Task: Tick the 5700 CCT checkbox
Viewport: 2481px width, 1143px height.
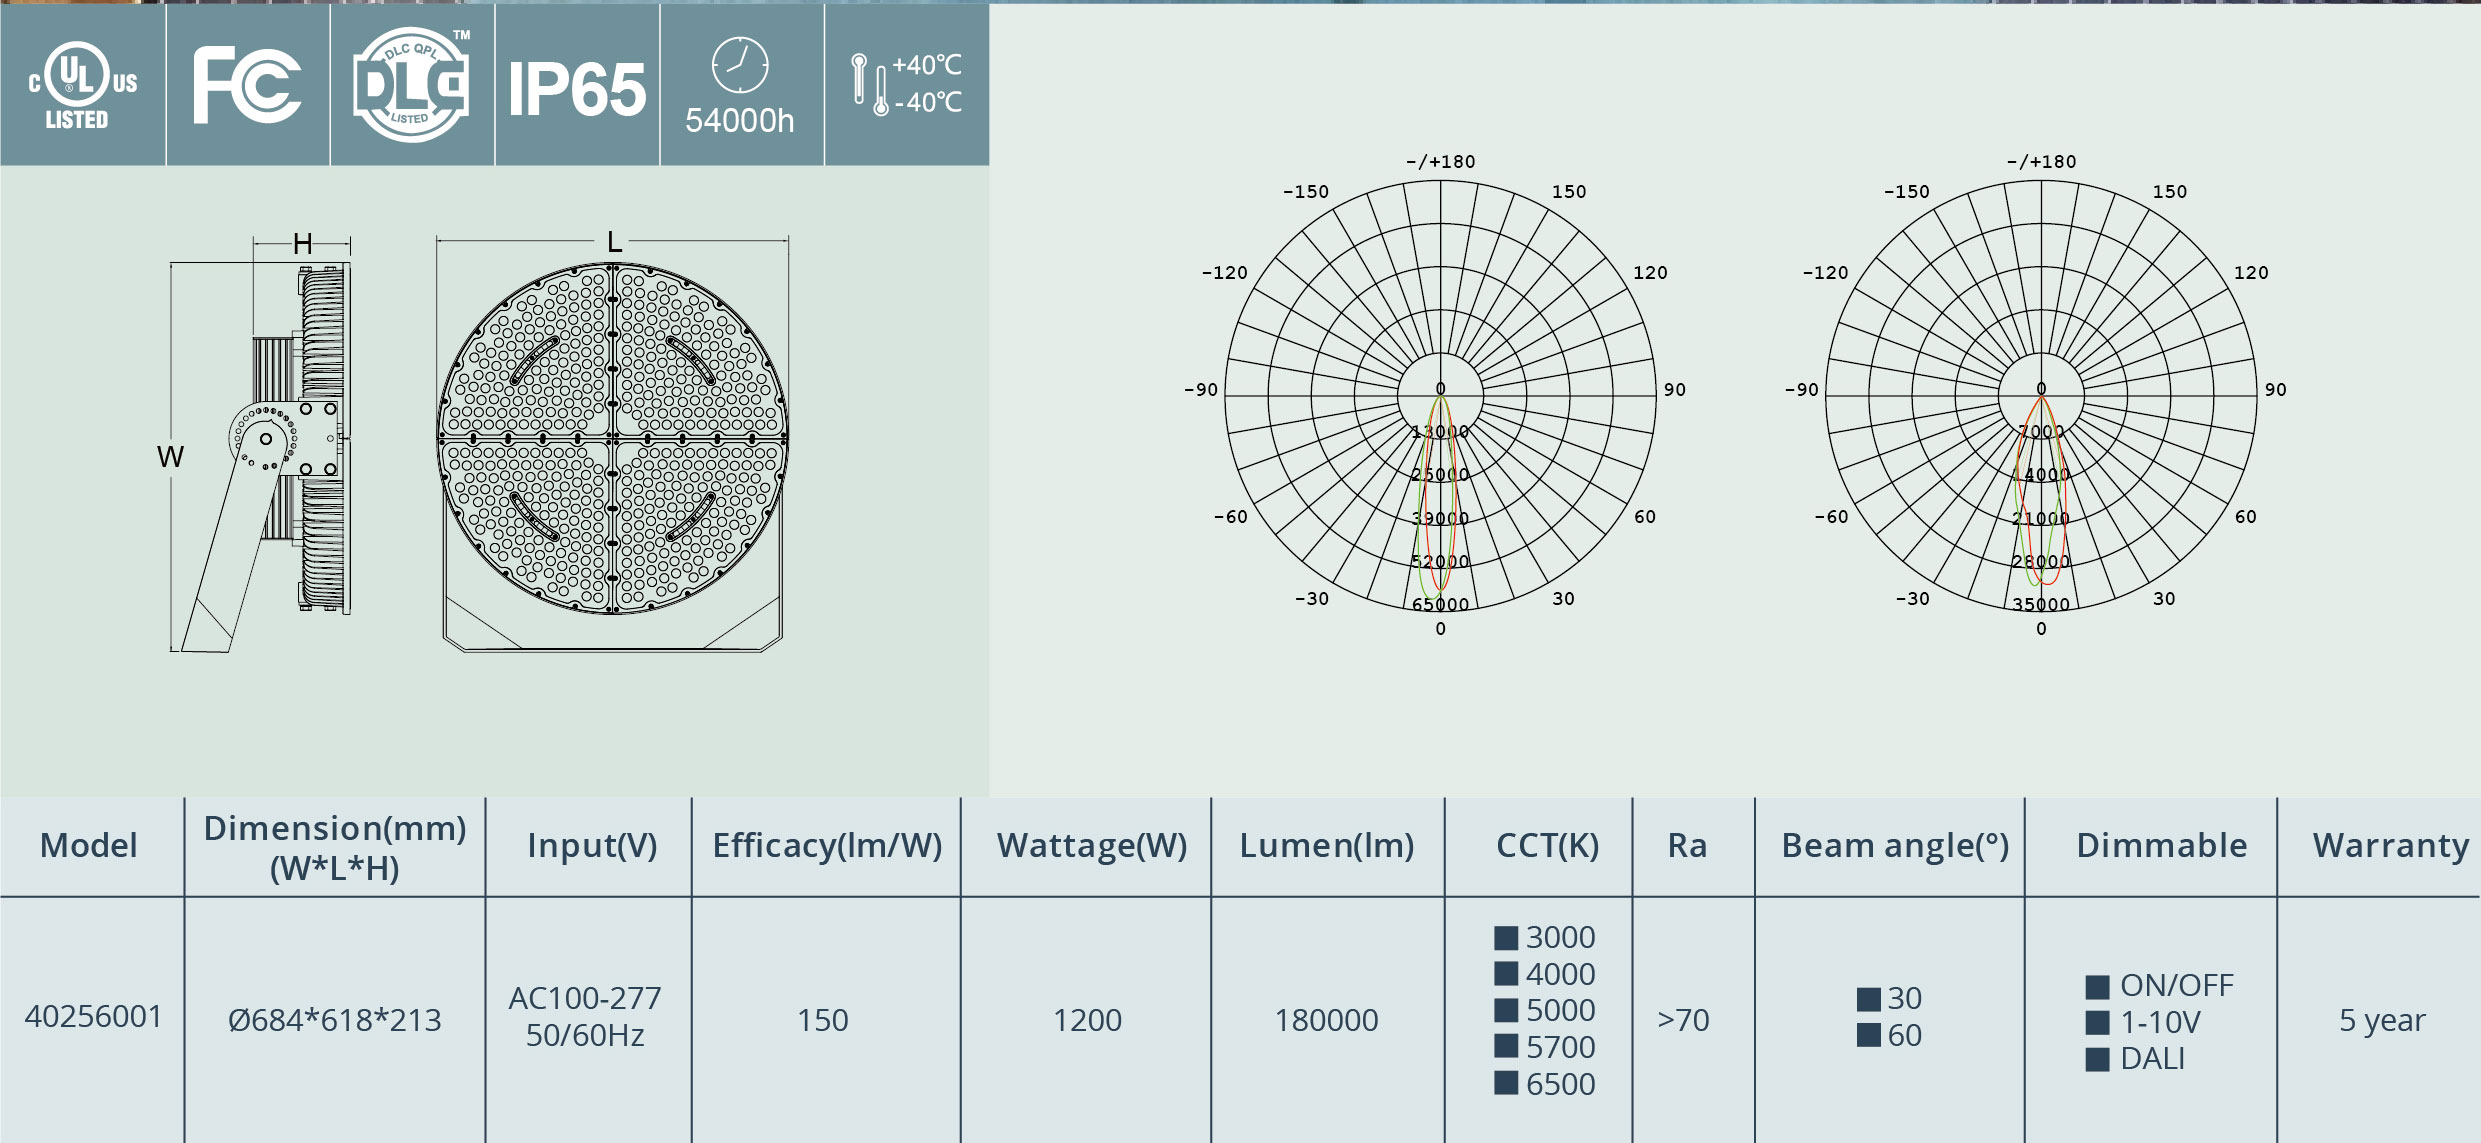Action: [1506, 1047]
